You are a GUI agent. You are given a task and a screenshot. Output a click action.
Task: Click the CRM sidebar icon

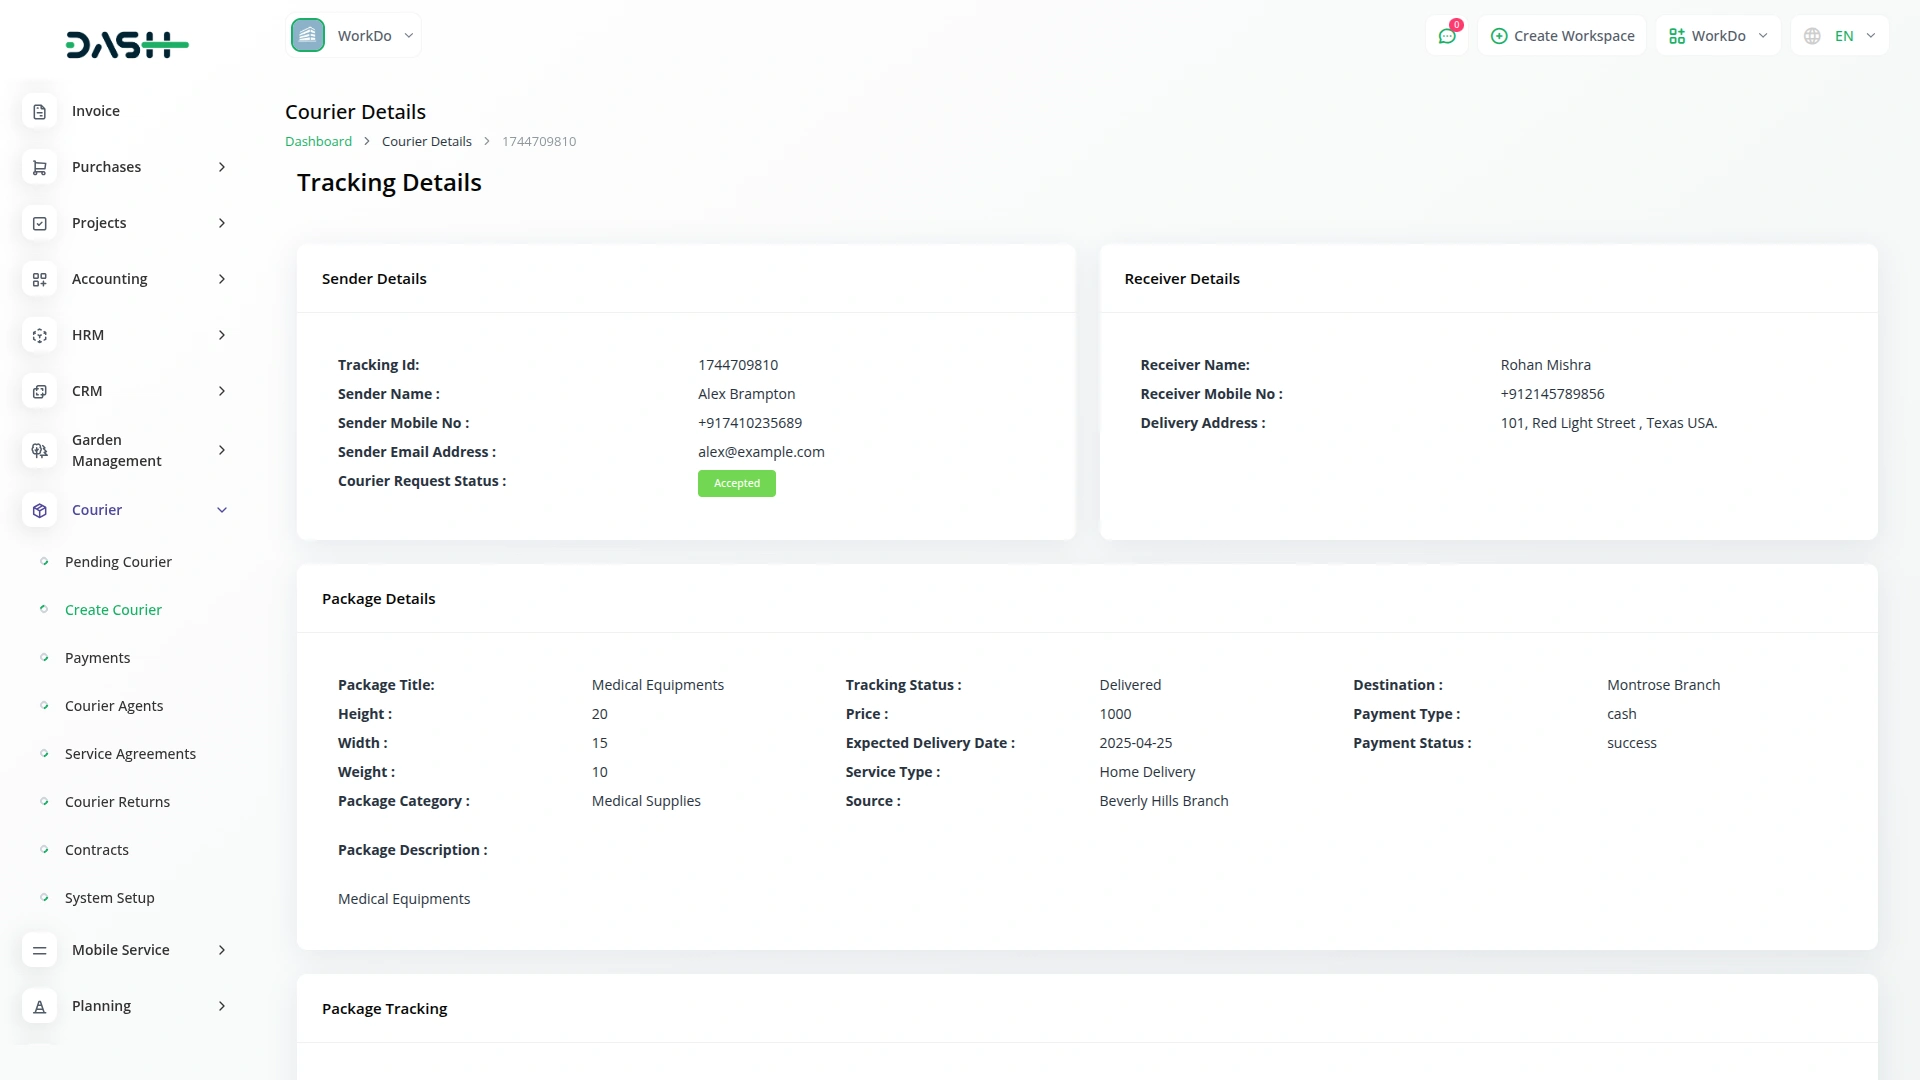coord(39,392)
